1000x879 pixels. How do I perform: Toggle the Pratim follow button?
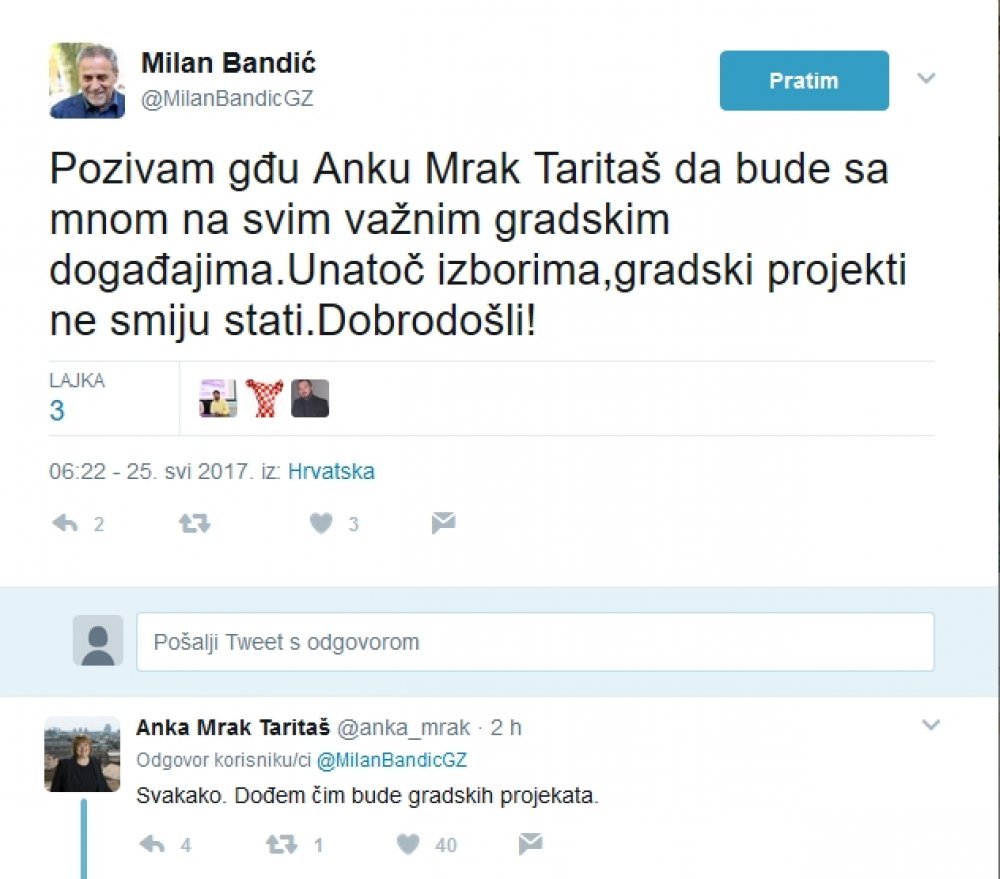[804, 80]
